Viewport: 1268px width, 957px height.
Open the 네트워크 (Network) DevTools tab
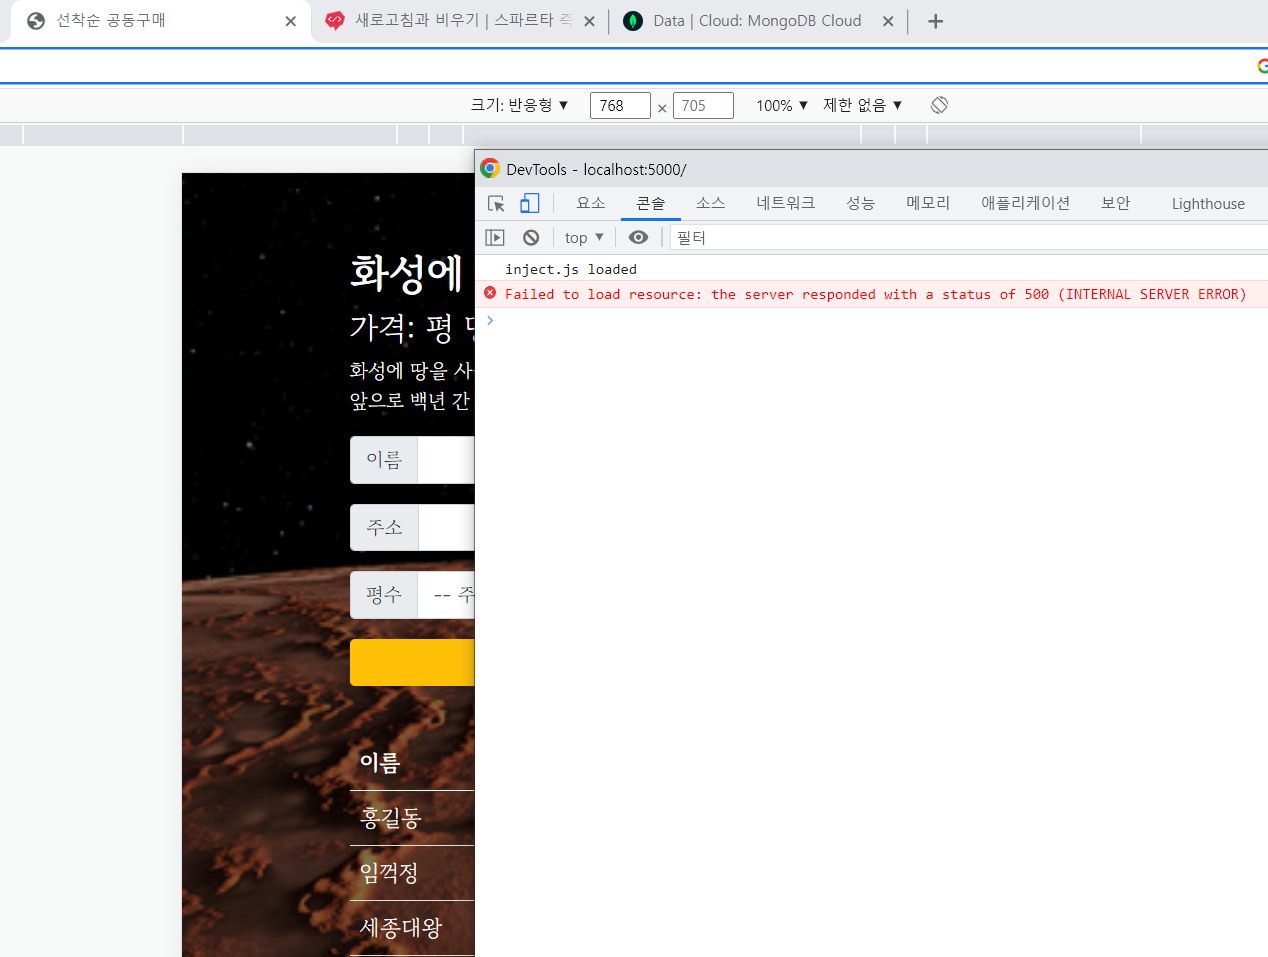[786, 203]
